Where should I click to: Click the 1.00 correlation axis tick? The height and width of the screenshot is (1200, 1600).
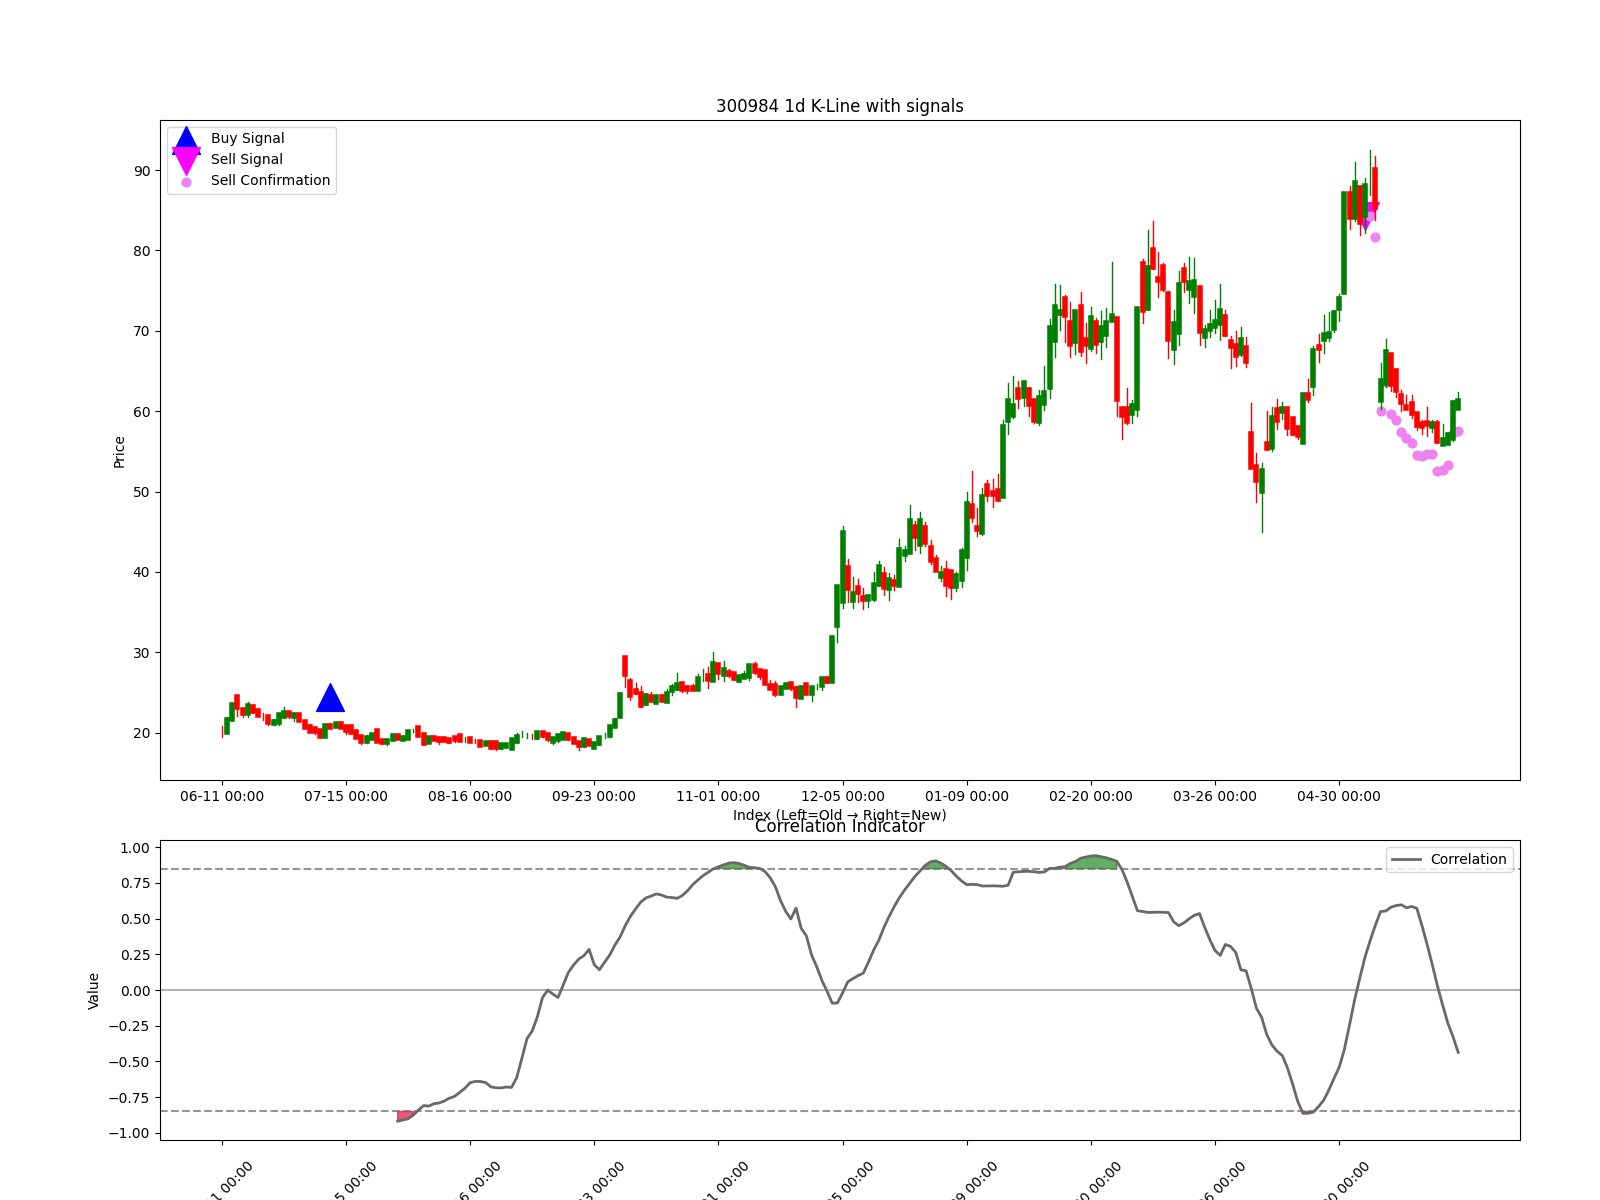pyautogui.click(x=134, y=848)
